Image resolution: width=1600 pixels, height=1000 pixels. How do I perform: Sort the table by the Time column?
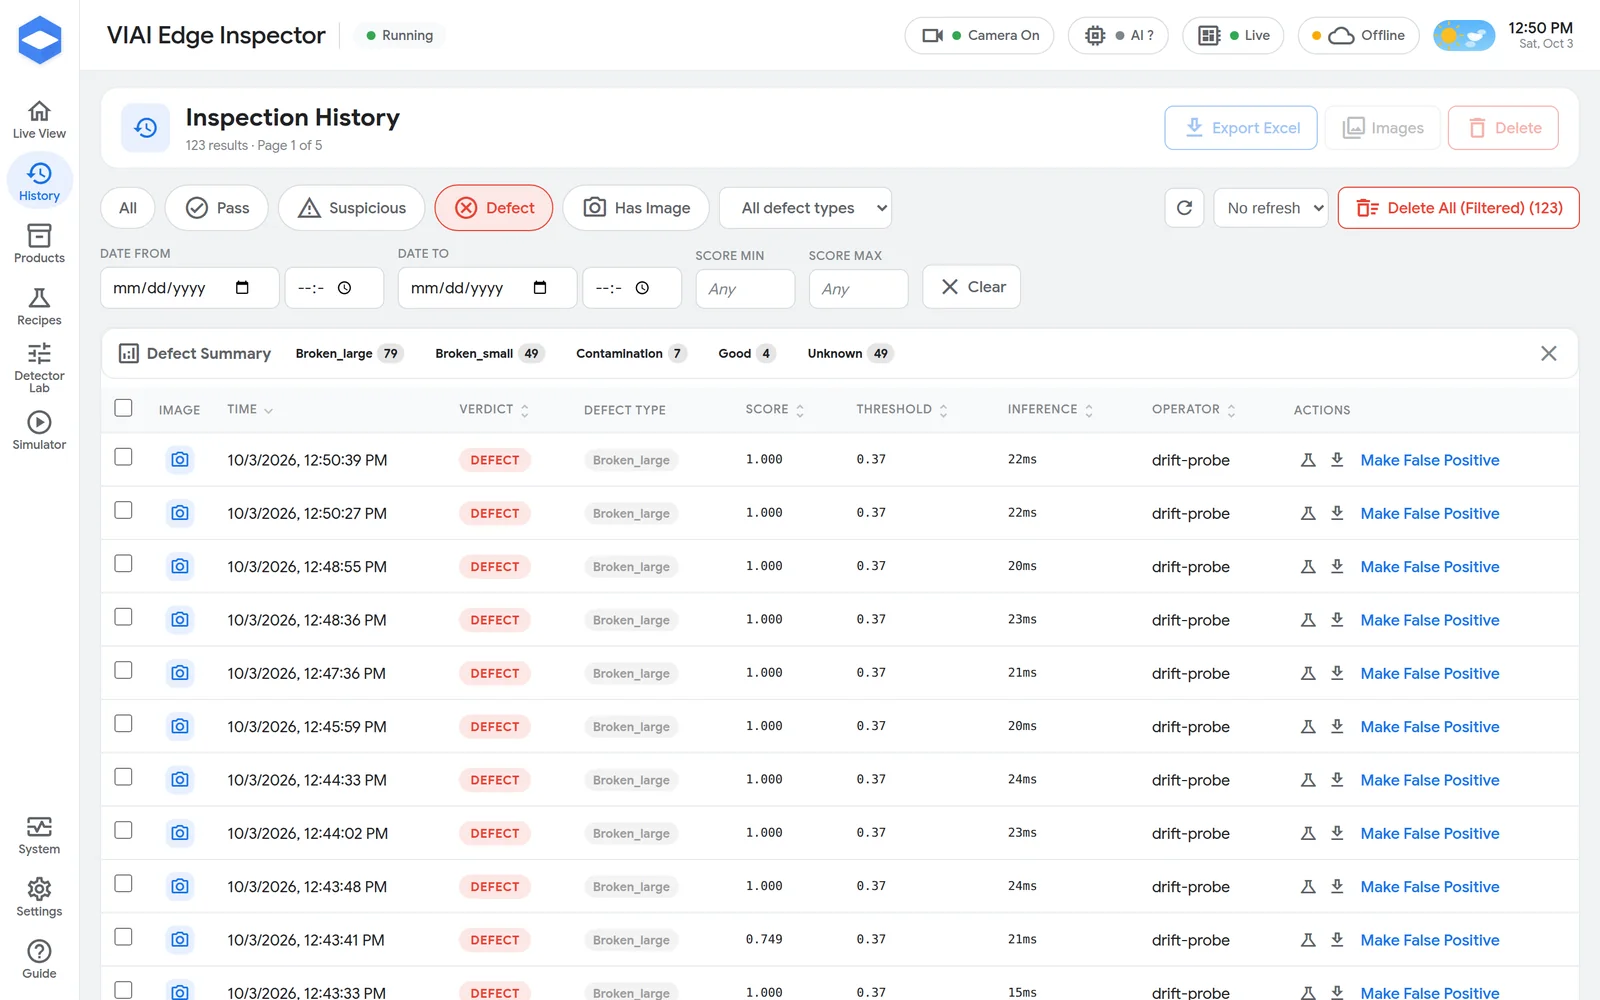(x=250, y=410)
